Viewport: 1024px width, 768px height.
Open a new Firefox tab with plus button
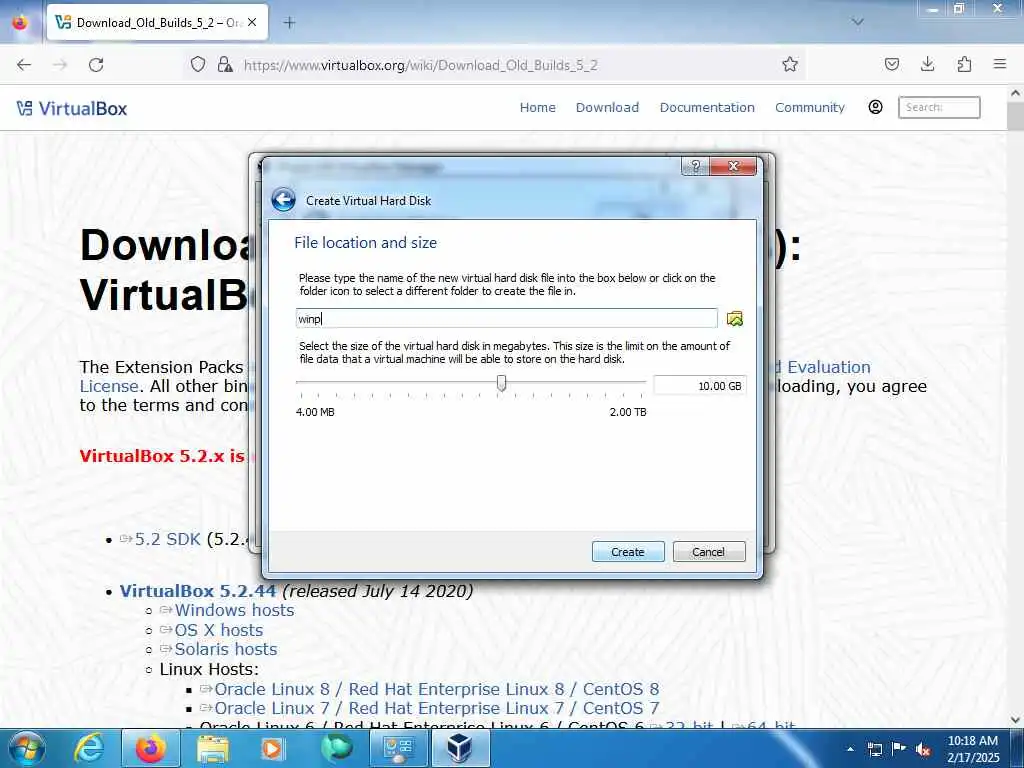(289, 22)
